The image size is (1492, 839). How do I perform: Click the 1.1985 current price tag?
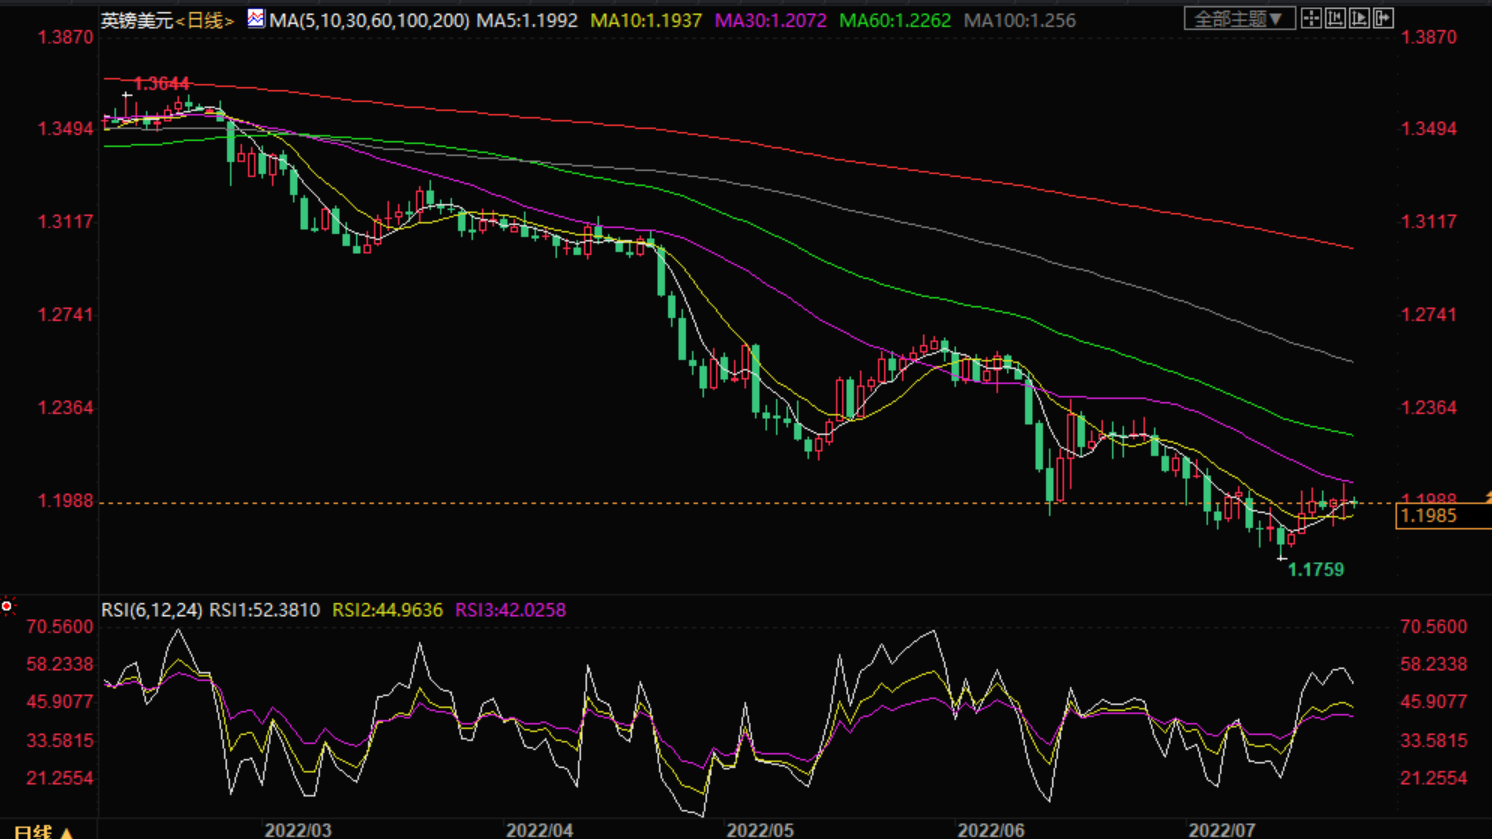[x=1430, y=516]
